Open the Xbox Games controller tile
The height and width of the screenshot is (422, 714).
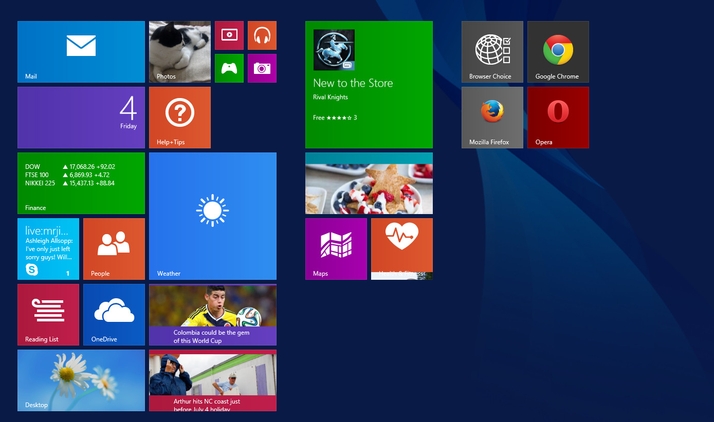pyautogui.click(x=229, y=68)
